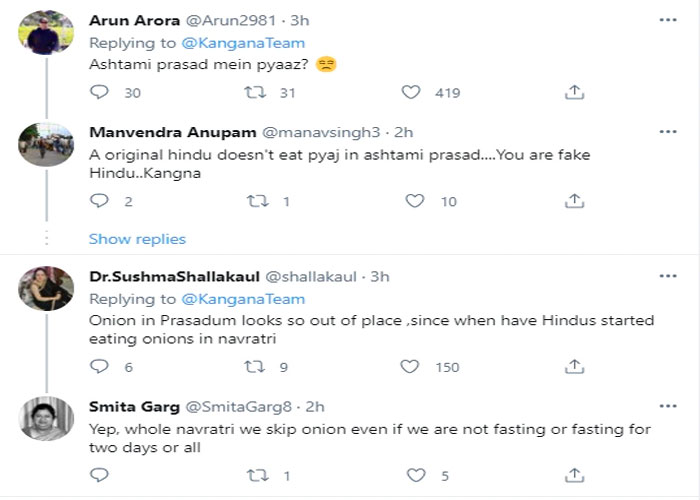Open more options on Dr.SushmaShallakaul's tweet
Screen dimensions: 700x500
tap(667, 276)
